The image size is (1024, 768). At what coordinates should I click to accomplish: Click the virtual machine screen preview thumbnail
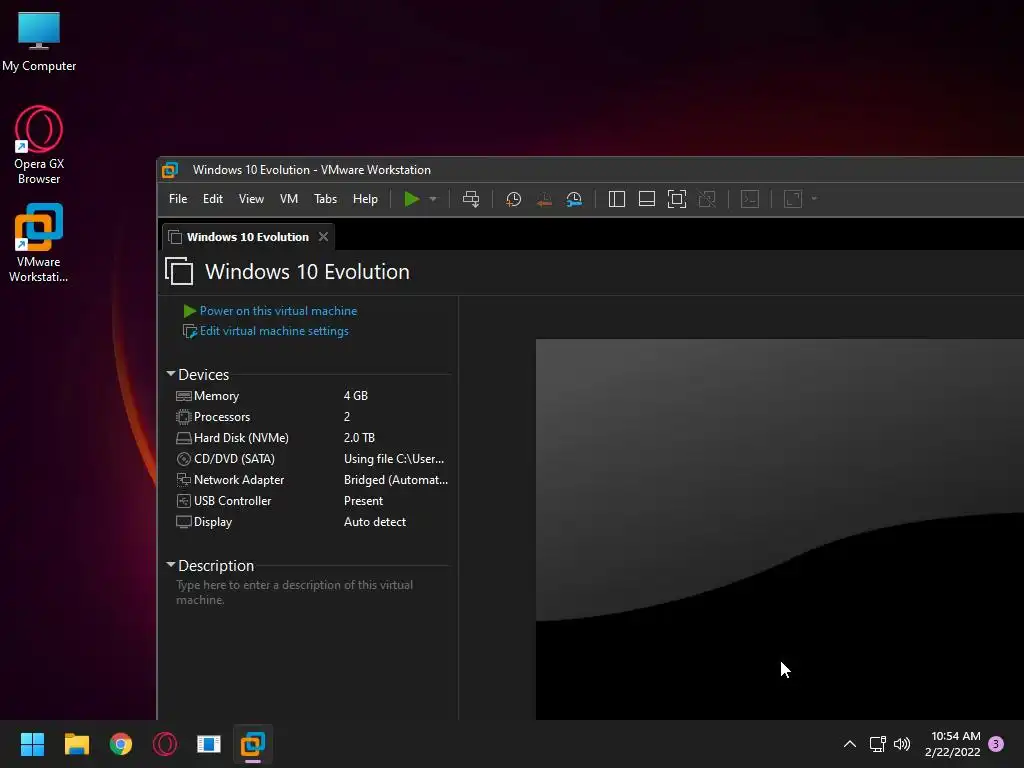(x=780, y=529)
